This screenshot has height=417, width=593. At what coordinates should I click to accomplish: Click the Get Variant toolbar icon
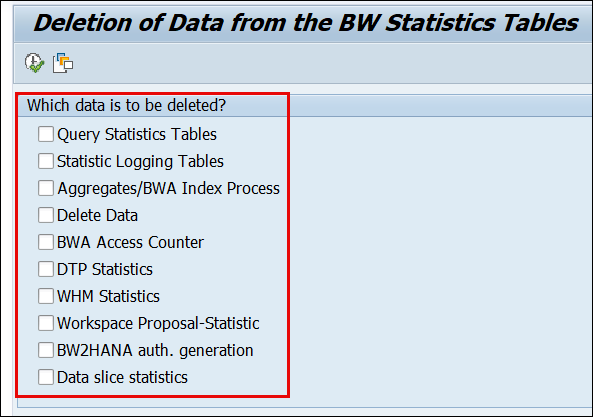[x=63, y=63]
